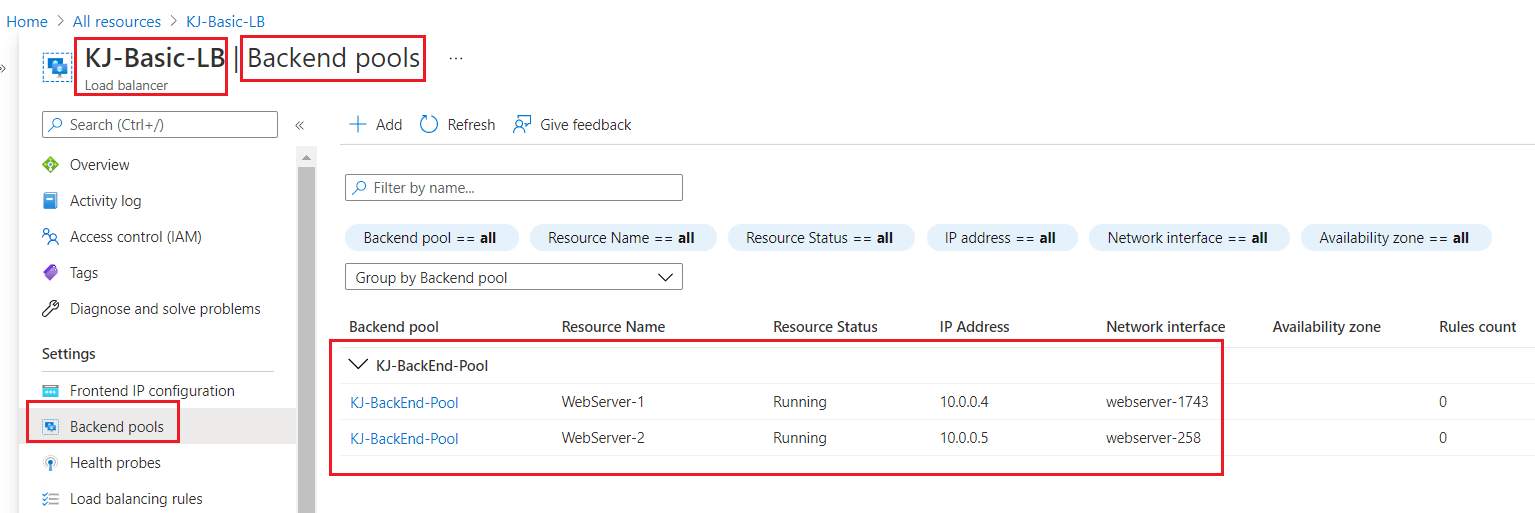
Task: Click the Add button
Action: coord(375,124)
